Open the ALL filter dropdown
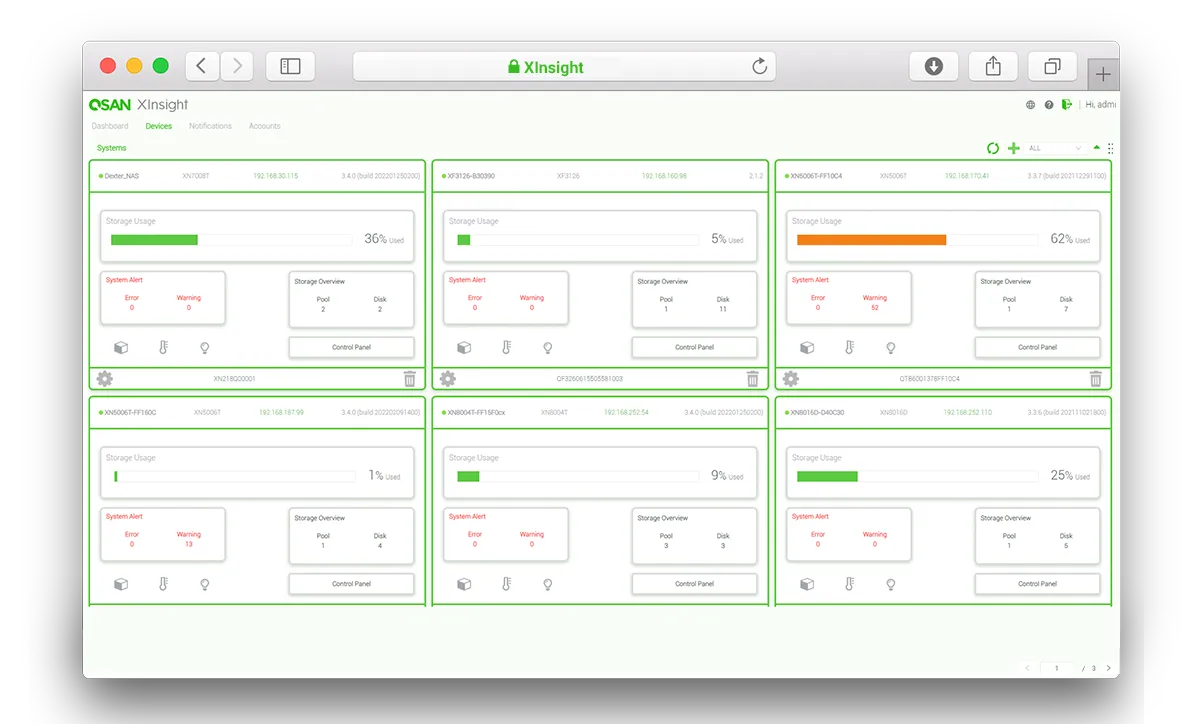Screen dimensions: 1200x724 click(1054, 148)
